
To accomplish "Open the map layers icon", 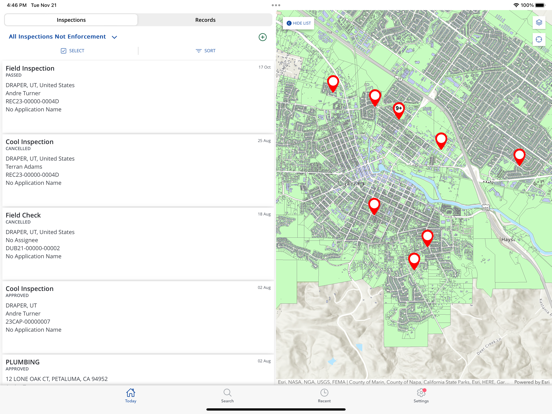I will point(539,23).
